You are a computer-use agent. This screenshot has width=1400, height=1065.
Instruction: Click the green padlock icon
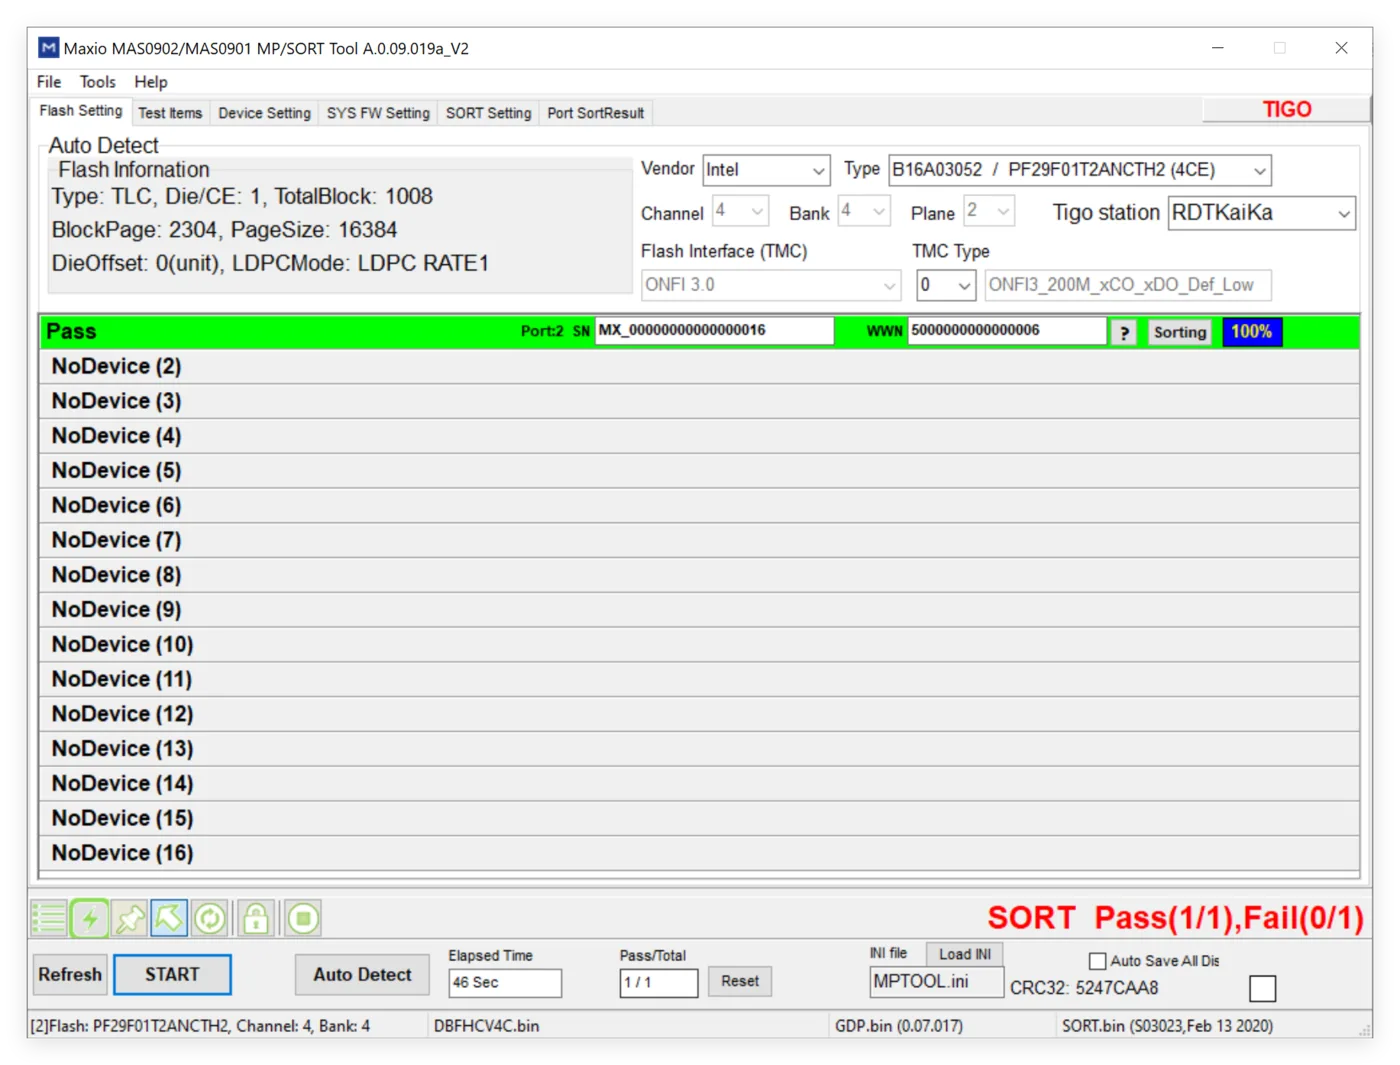(x=256, y=918)
